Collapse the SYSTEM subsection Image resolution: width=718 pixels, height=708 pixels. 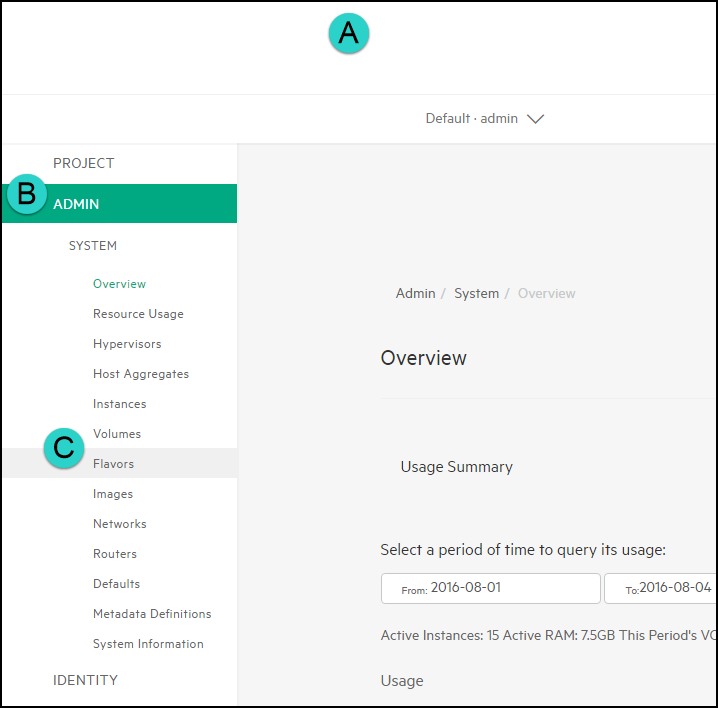pos(92,246)
